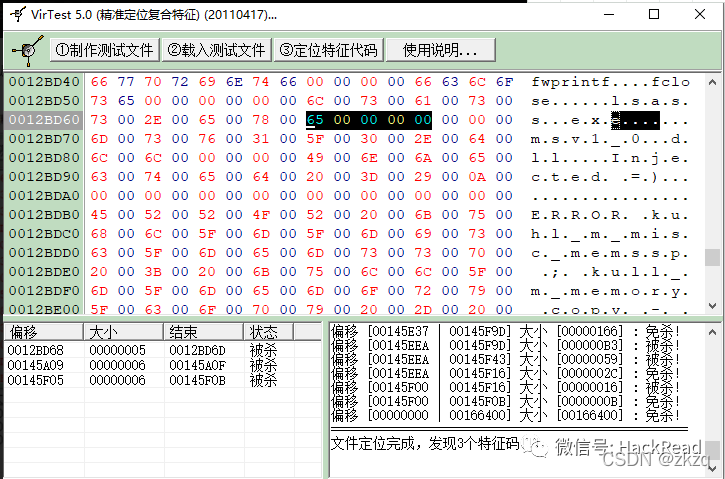Click hex address 0012BDB0
725x479 pixels.
pyautogui.click(x=44, y=215)
